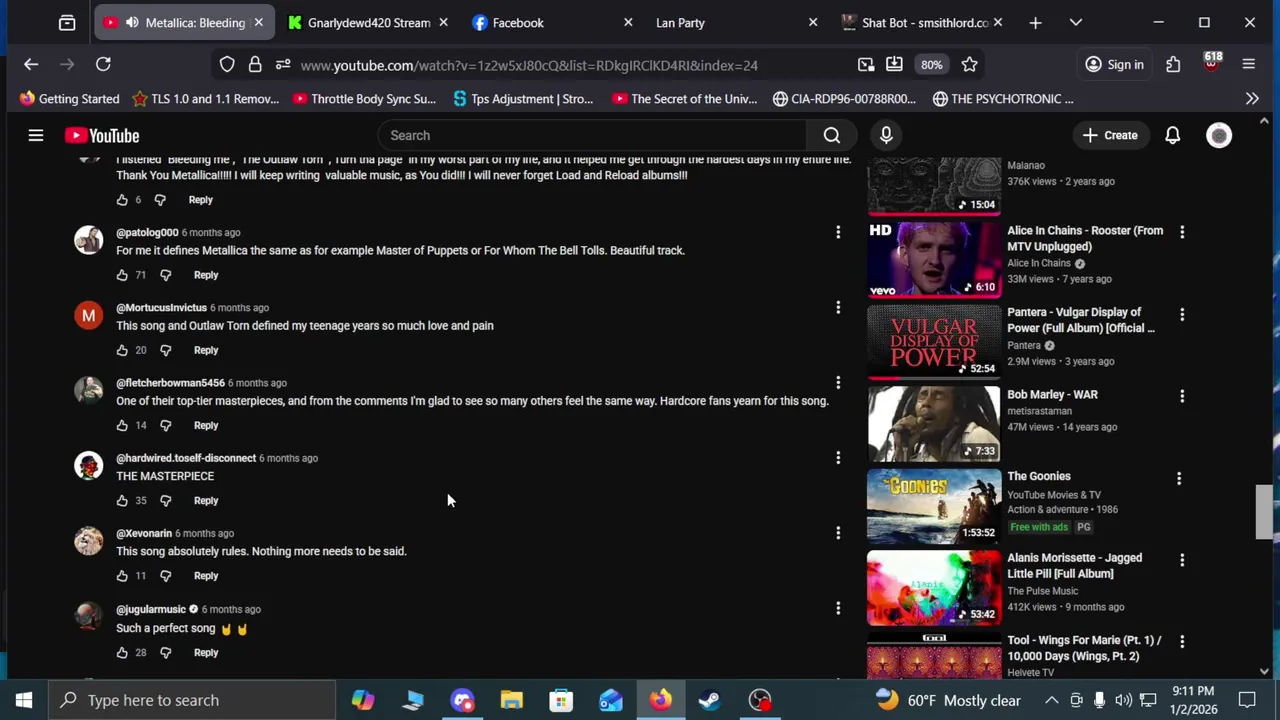Click the Create button
The height and width of the screenshot is (720, 1280).
[x=1110, y=135]
